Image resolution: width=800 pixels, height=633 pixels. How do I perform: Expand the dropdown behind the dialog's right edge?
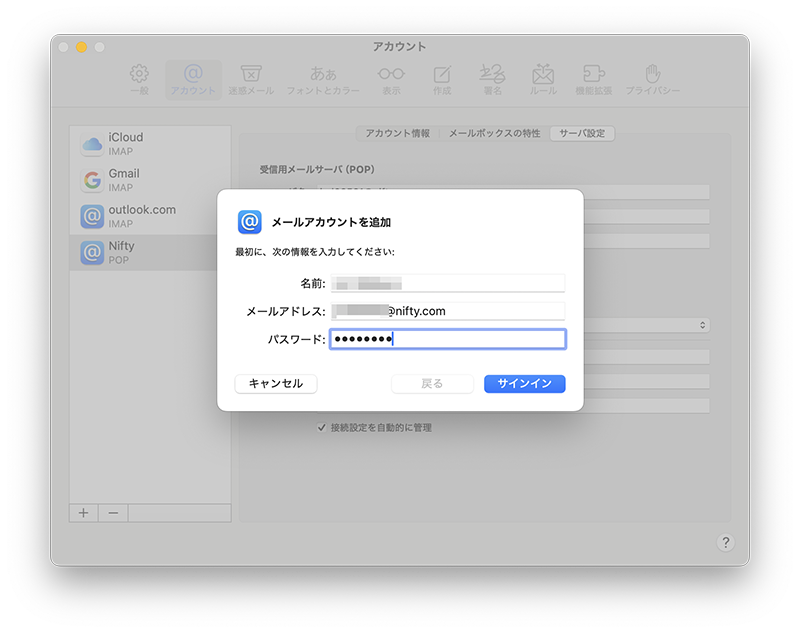pyautogui.click(x=702, y=326)
